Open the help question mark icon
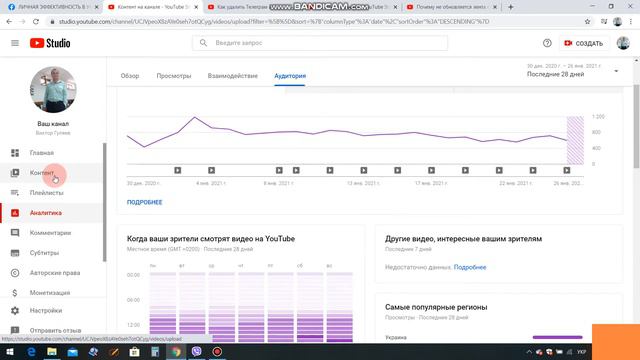This screenshot has height=360, width=640. 547,43
